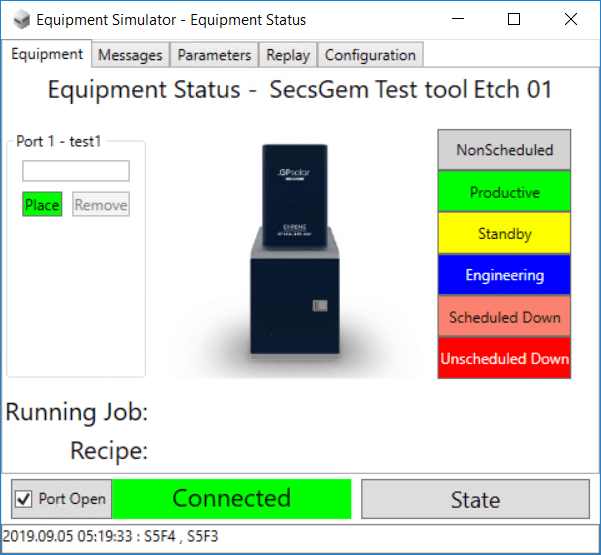601x555 pixels.
Task: Click the green Connected status indicator
Action: click(232, 499)
